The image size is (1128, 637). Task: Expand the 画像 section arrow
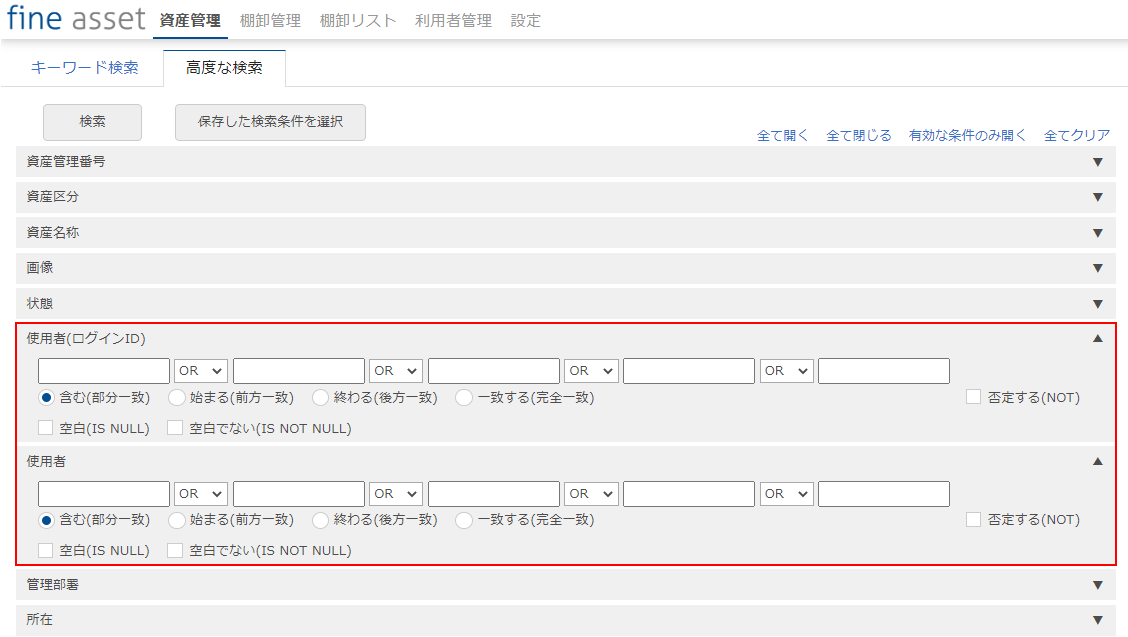[1097, 268]
